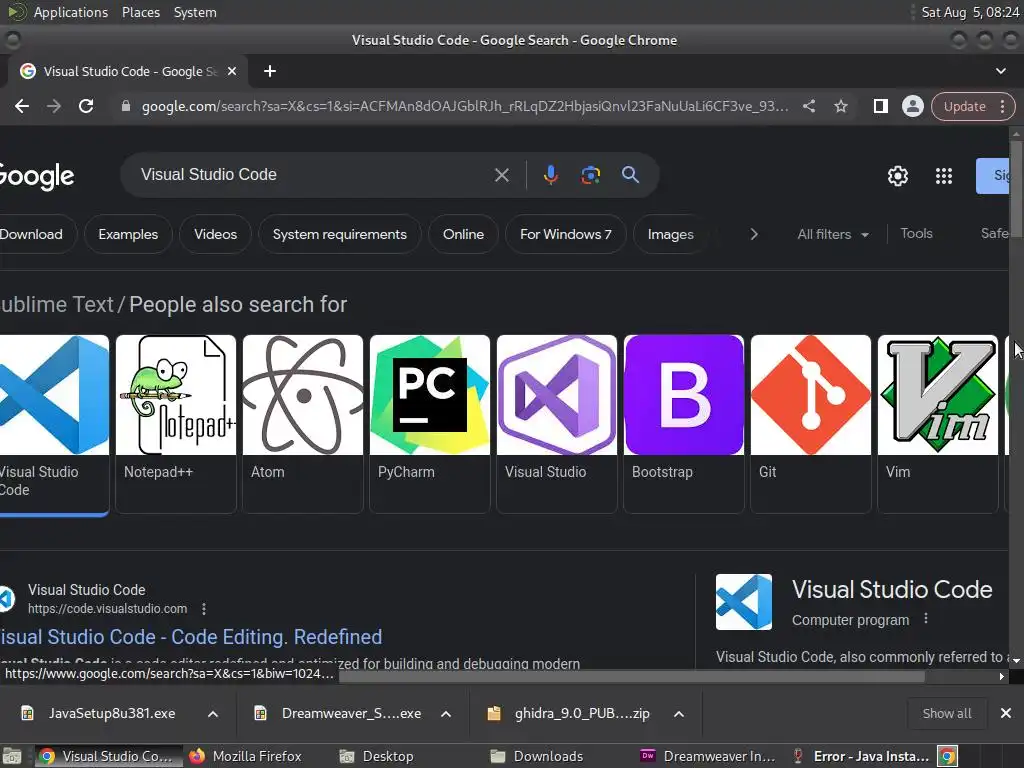Open the Tools search options
This screenshot has width=1024, height=768.
coord(916,234)
